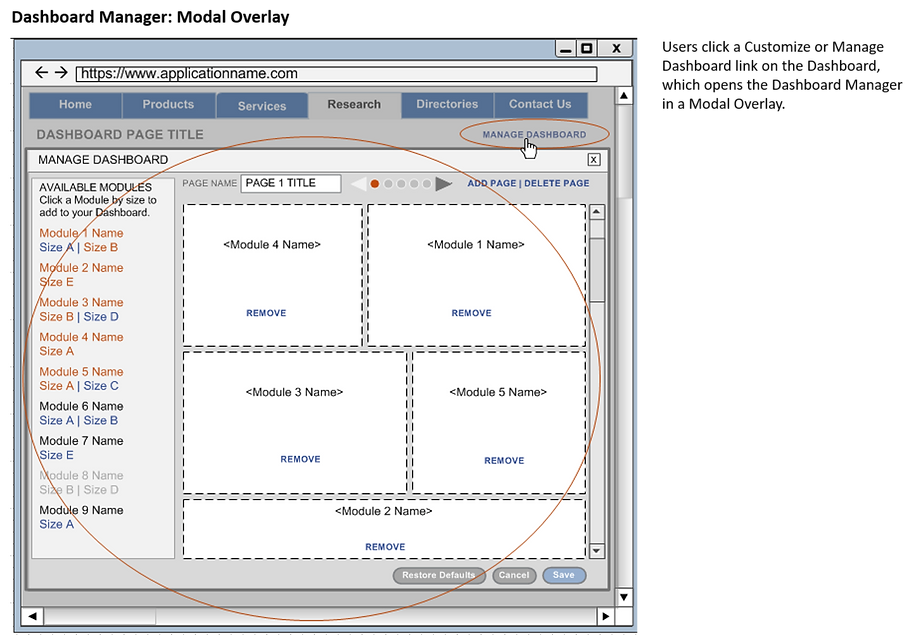Maximize the browser window
Screen dimensions: 916x635
tap(587, 48)
